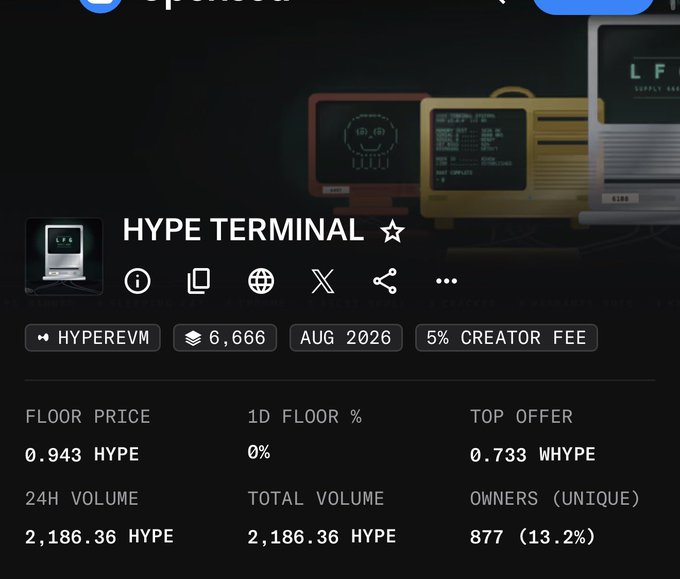Click the 1D FLOOR % label
Viewport: 680px width, 579px height.
304,417
